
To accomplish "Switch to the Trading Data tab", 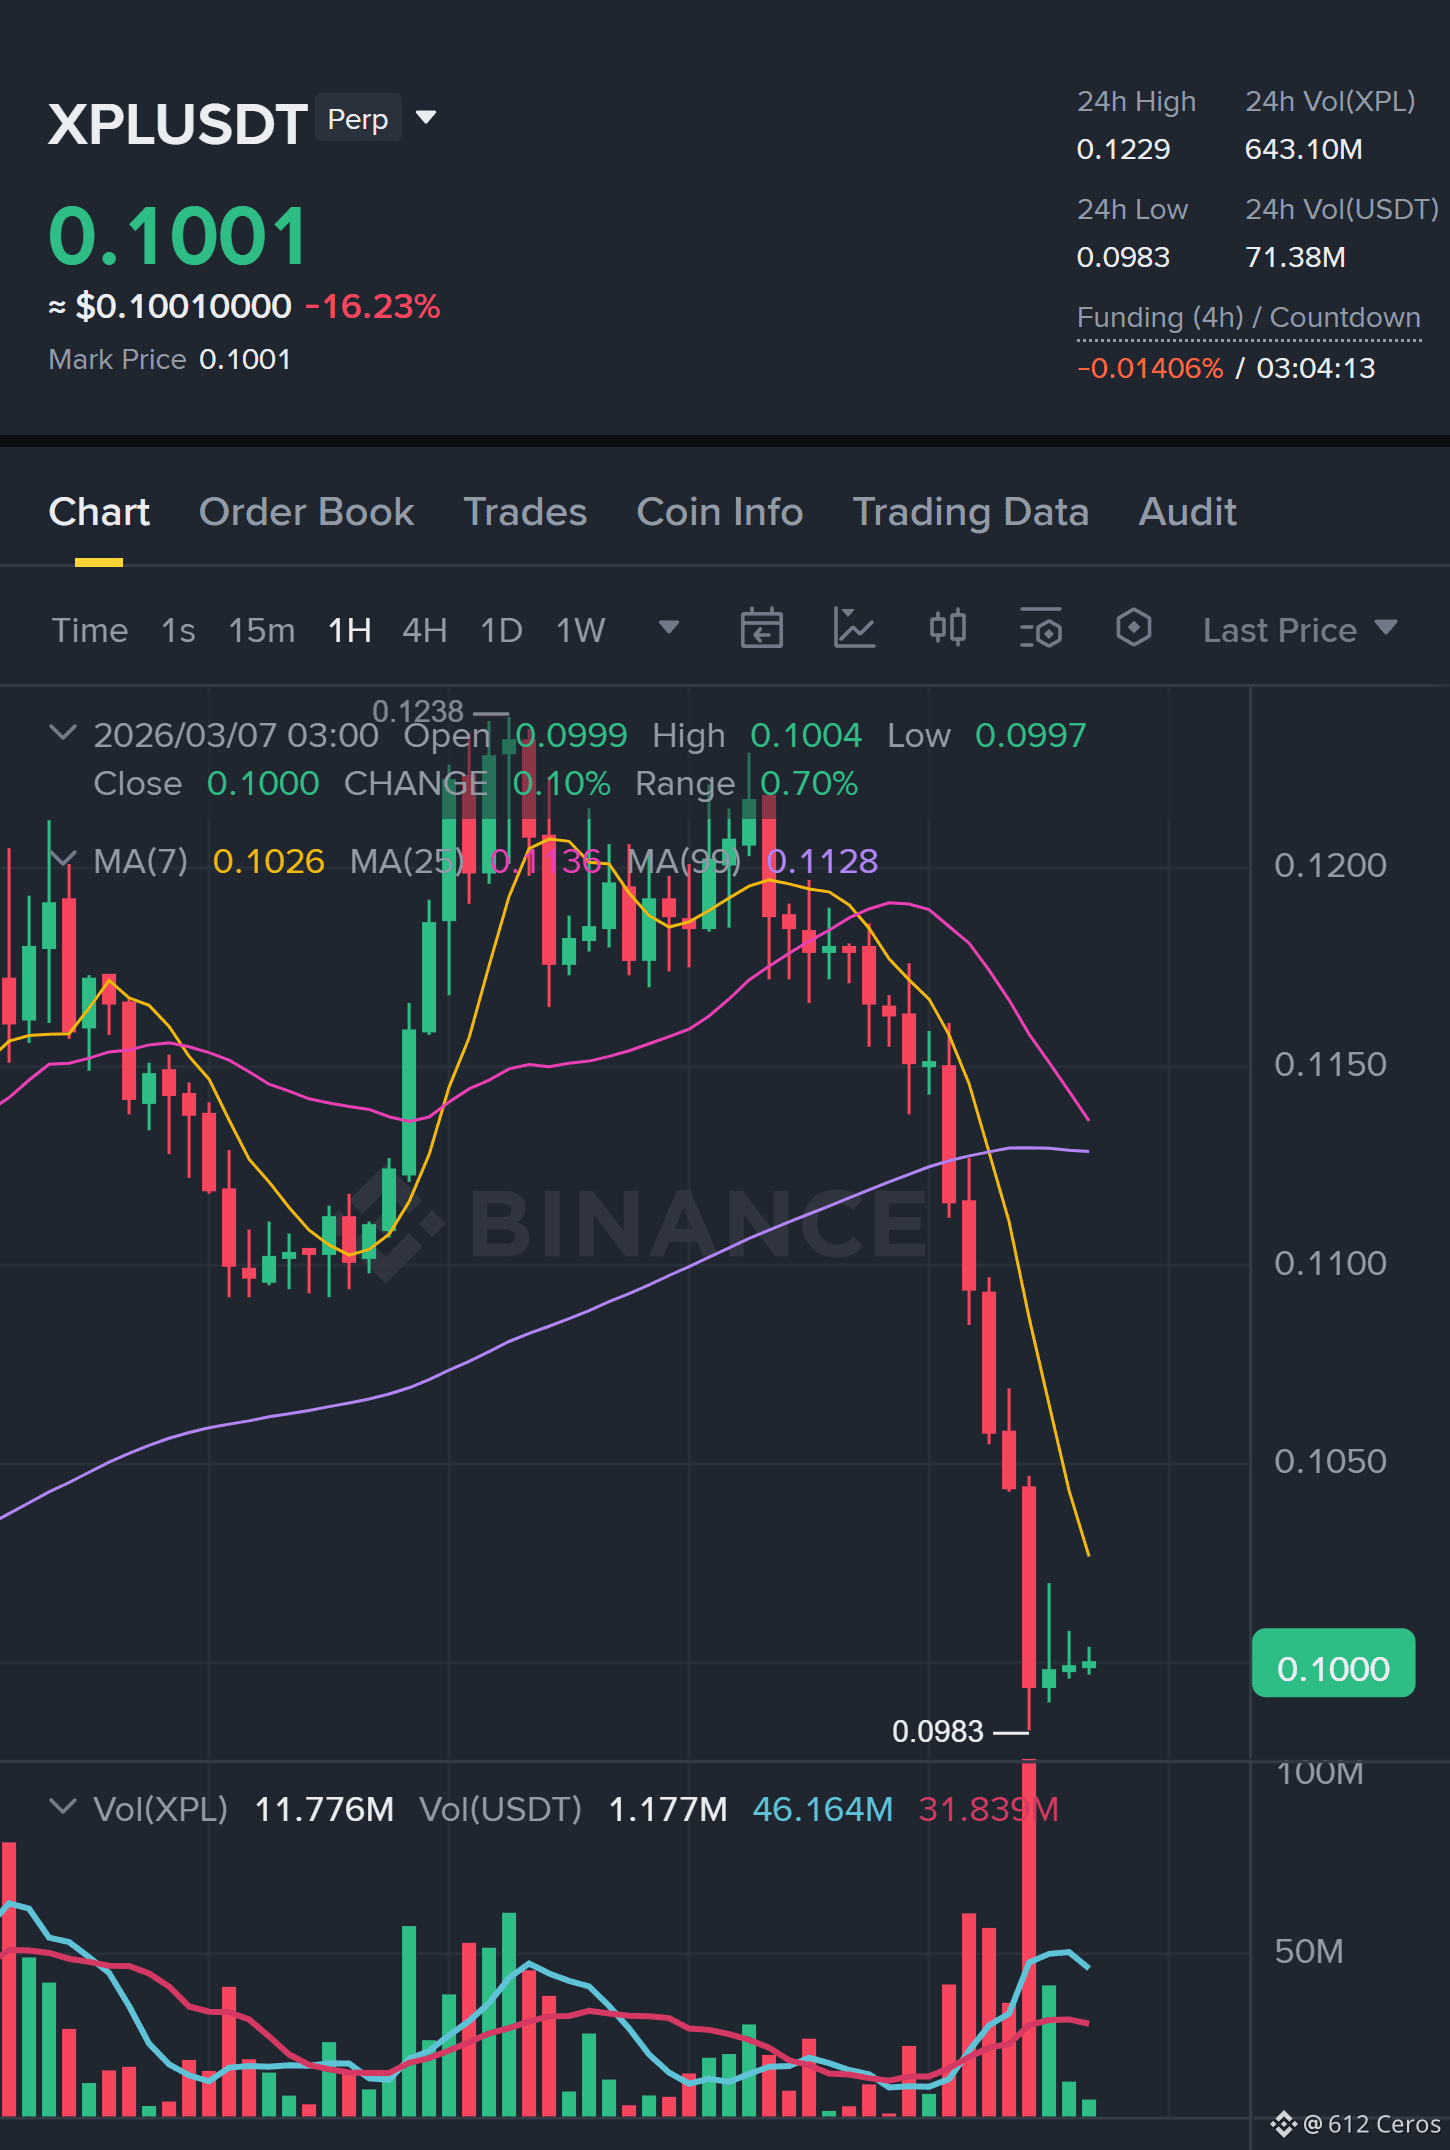I will (x=971, y=512).
